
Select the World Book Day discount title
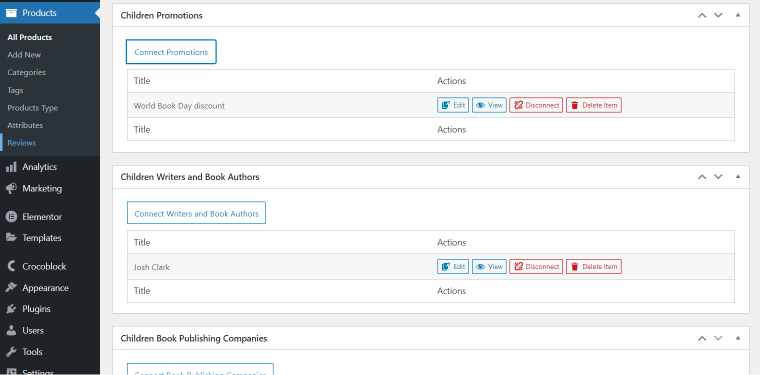click(179, 106)
